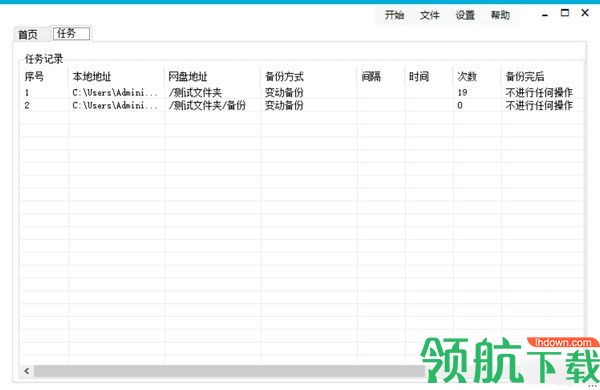Click the count value 19
Screen dimensions: 600x390
(462, 93)
